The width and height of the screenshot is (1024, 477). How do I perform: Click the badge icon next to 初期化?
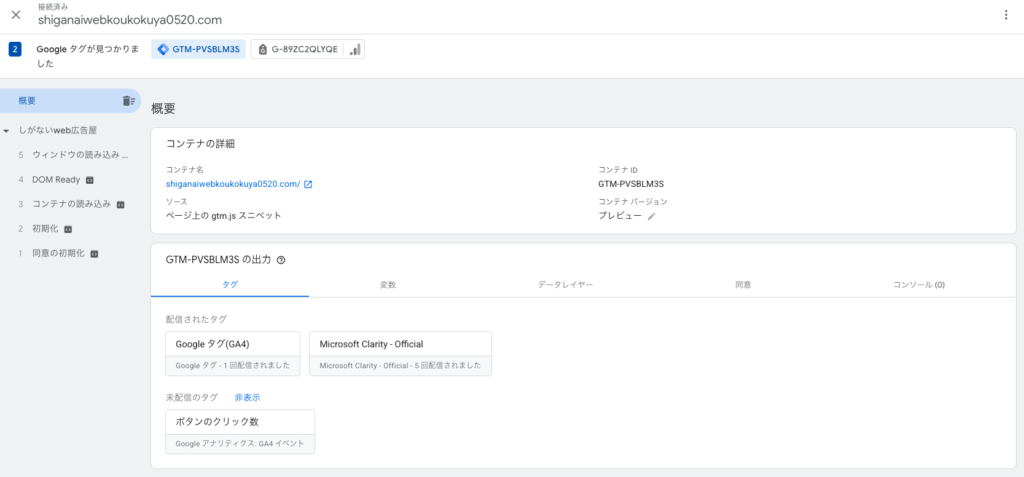(x=68, y=229)
